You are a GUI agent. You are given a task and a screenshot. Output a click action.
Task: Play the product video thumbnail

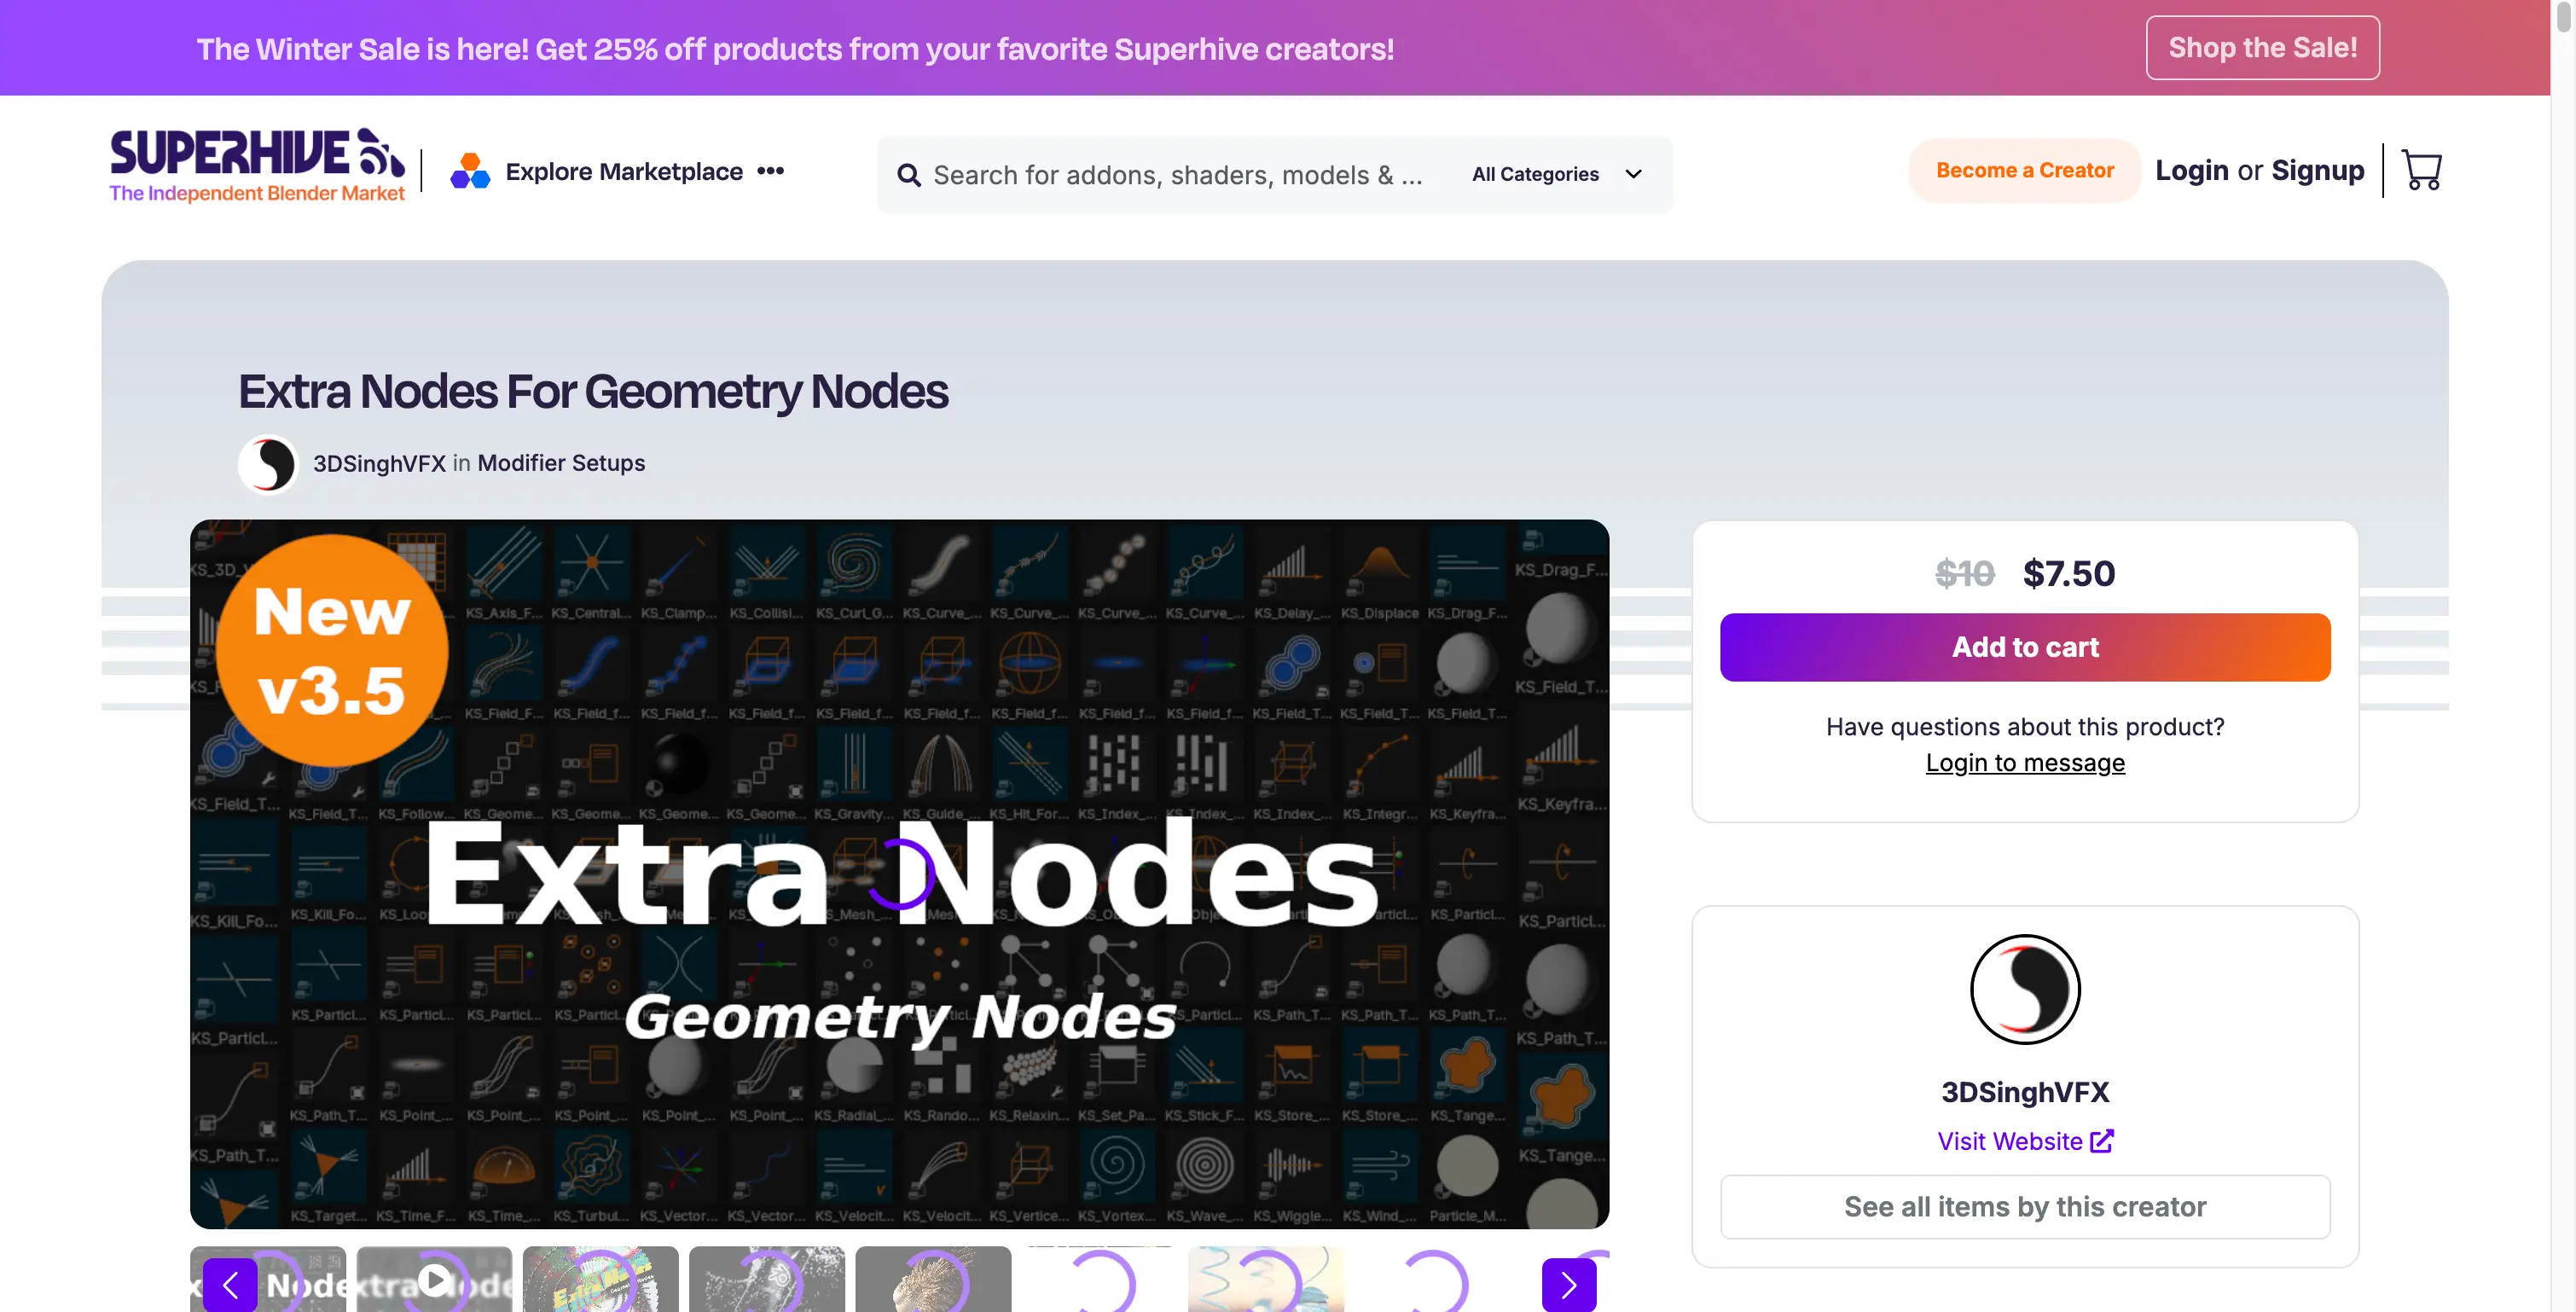point(434,1282)
